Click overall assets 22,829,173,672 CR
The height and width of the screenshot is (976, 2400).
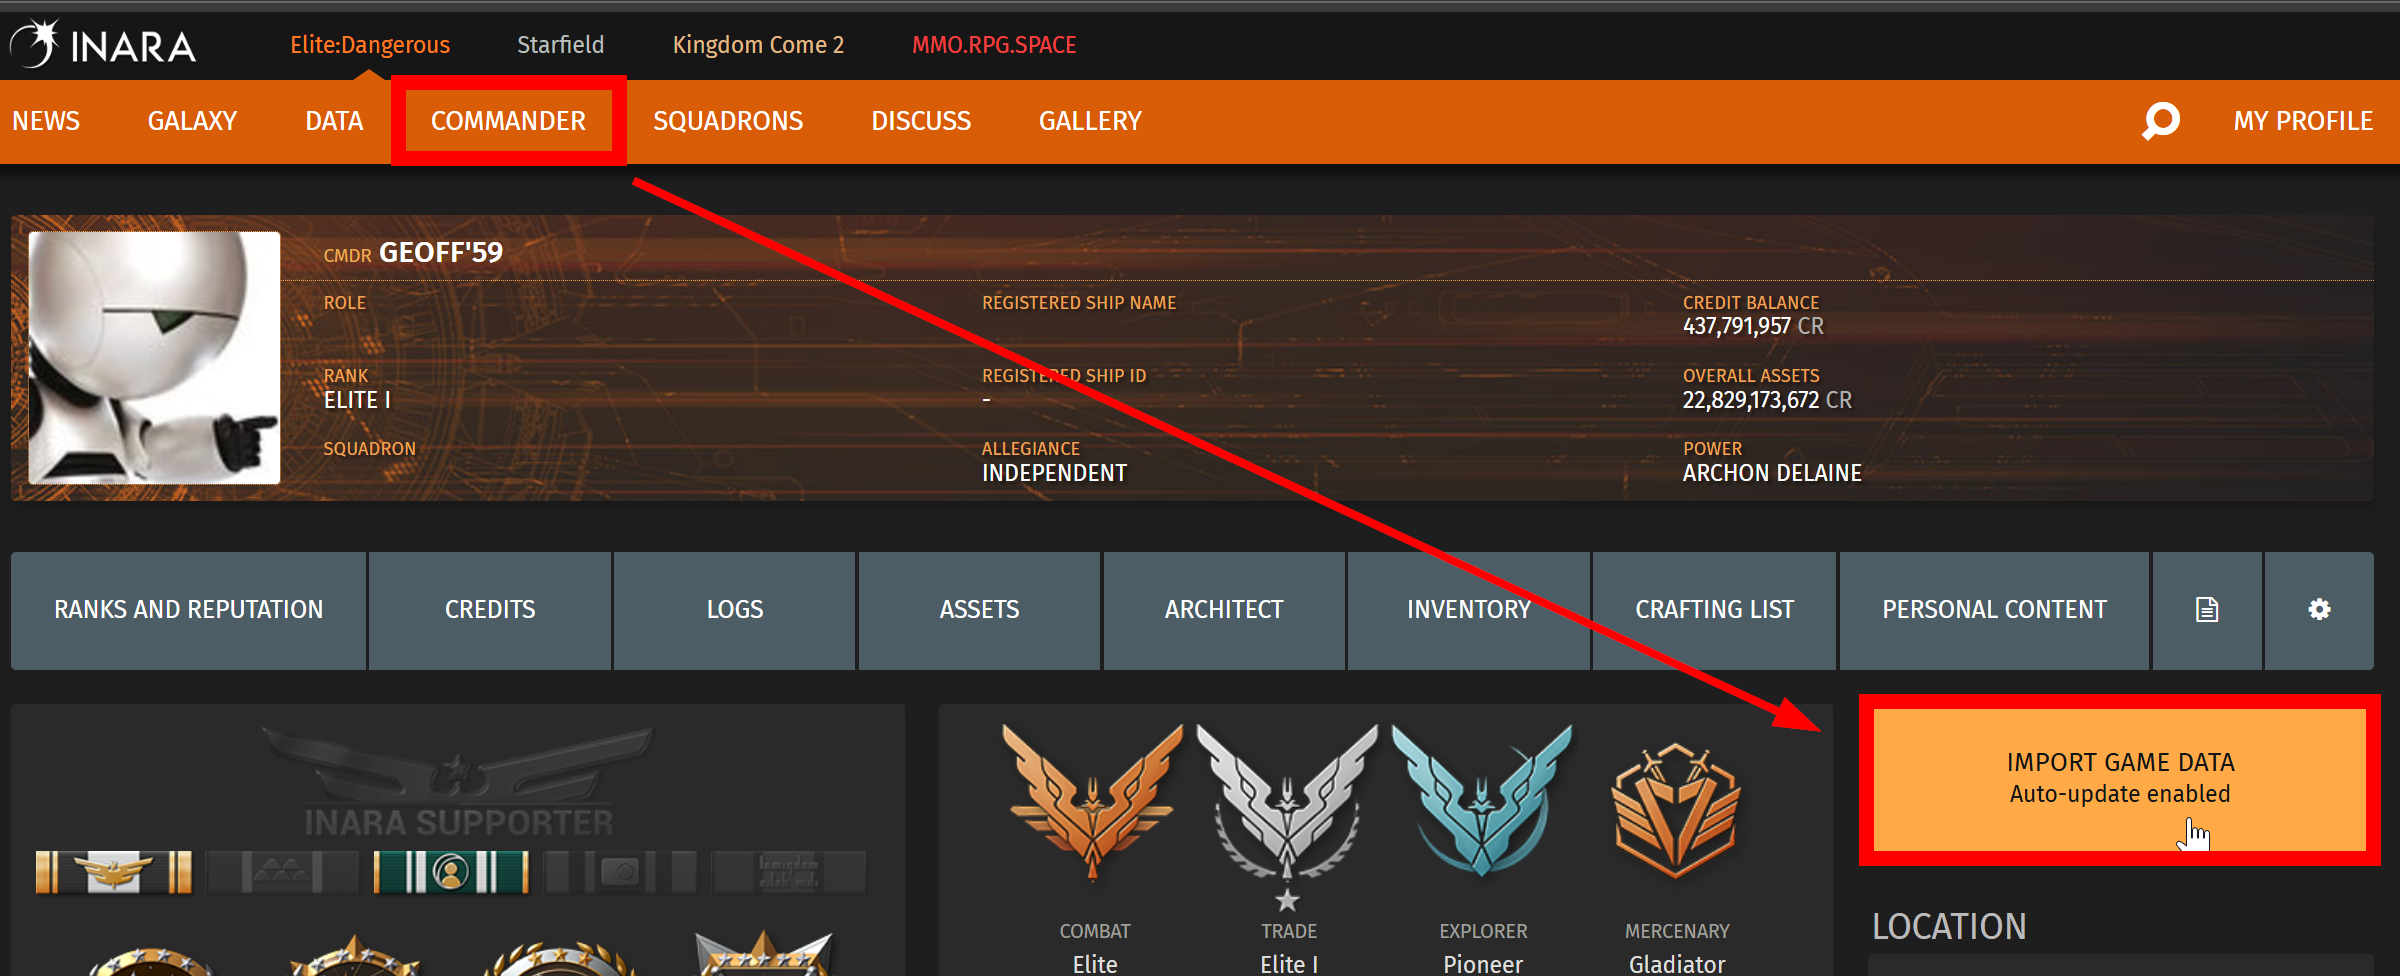tap(1767, 400)
